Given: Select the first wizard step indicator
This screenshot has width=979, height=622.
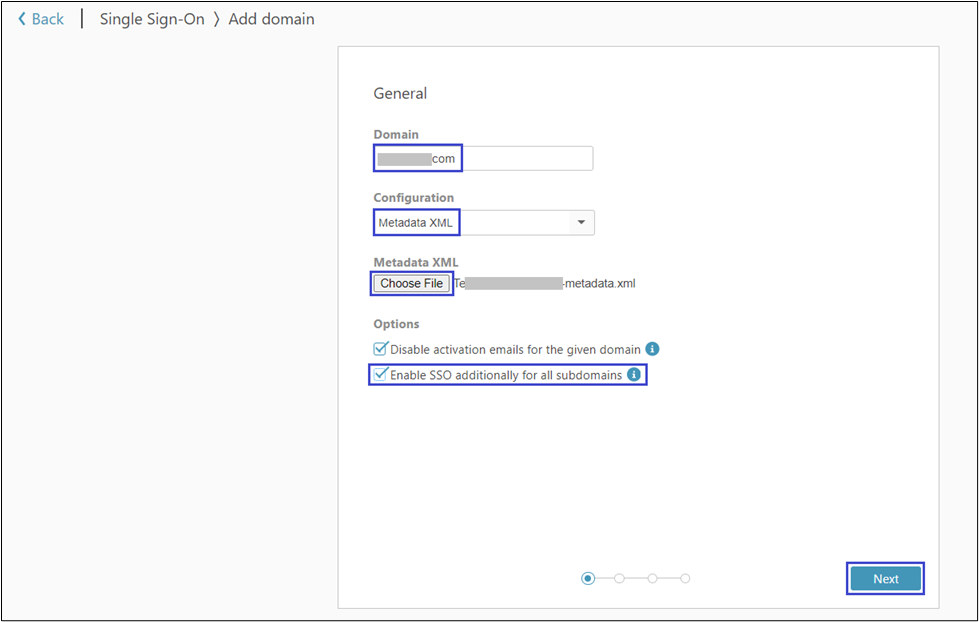Looking at the screenshot, I should pos(588,578).
